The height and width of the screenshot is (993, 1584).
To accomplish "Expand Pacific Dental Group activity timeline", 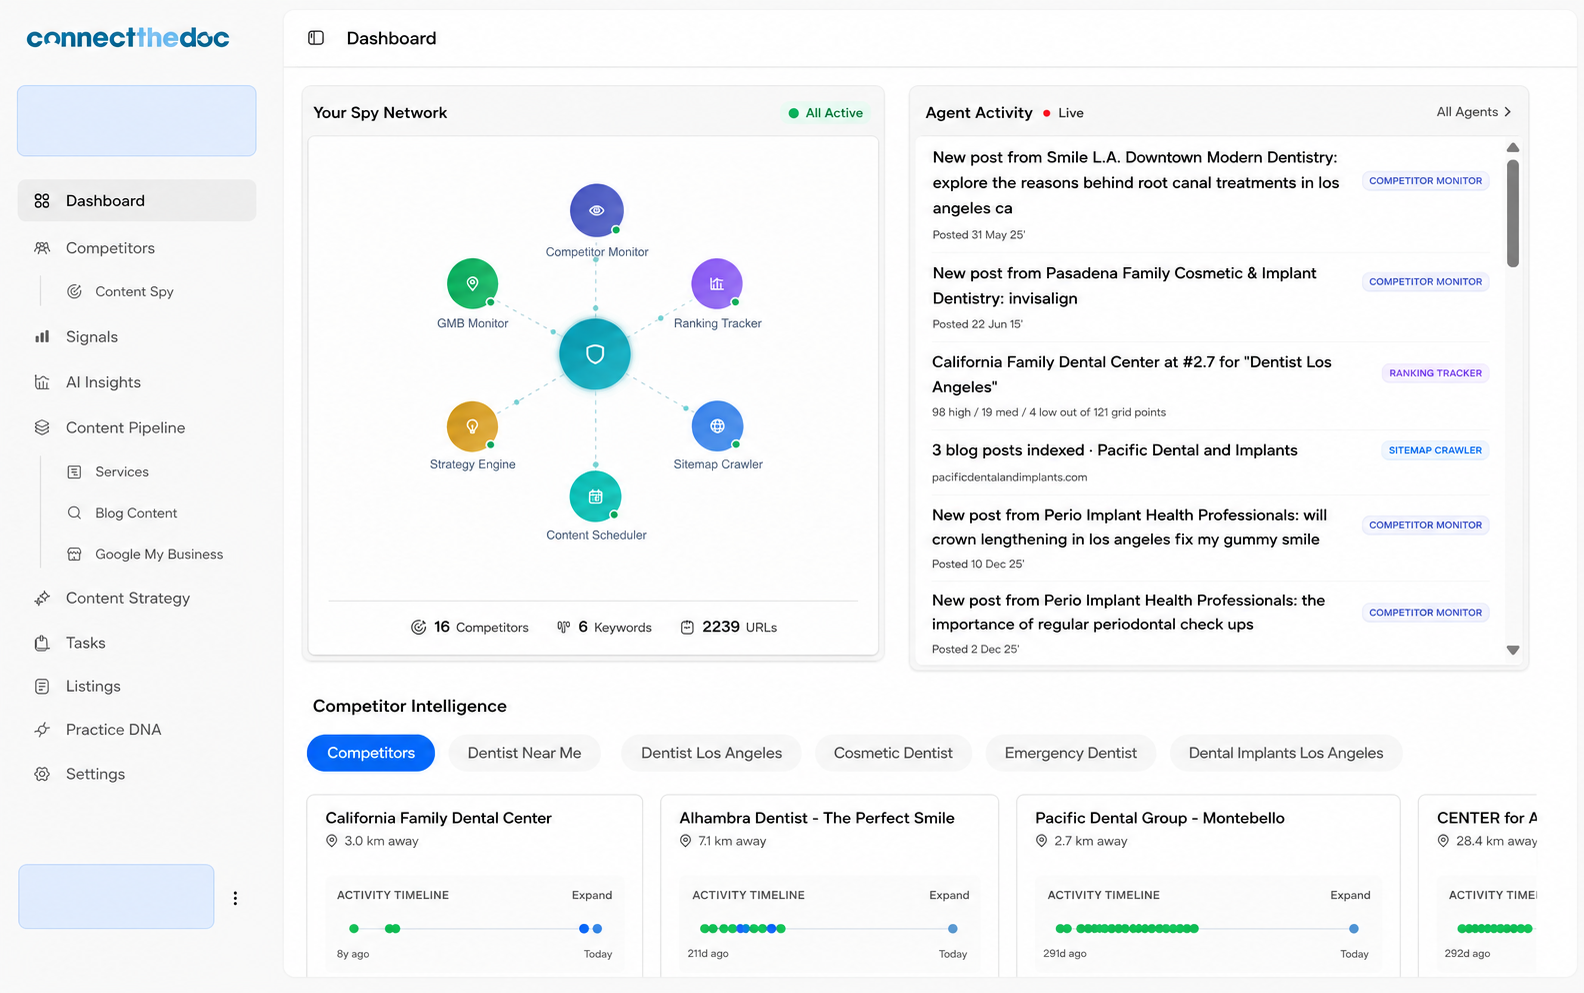I will (x=1350, y=895).
